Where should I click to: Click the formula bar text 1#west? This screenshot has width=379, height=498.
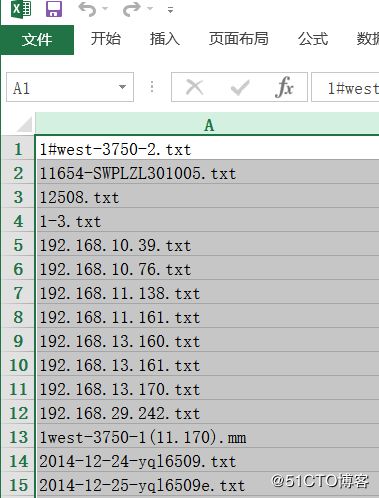353,88
